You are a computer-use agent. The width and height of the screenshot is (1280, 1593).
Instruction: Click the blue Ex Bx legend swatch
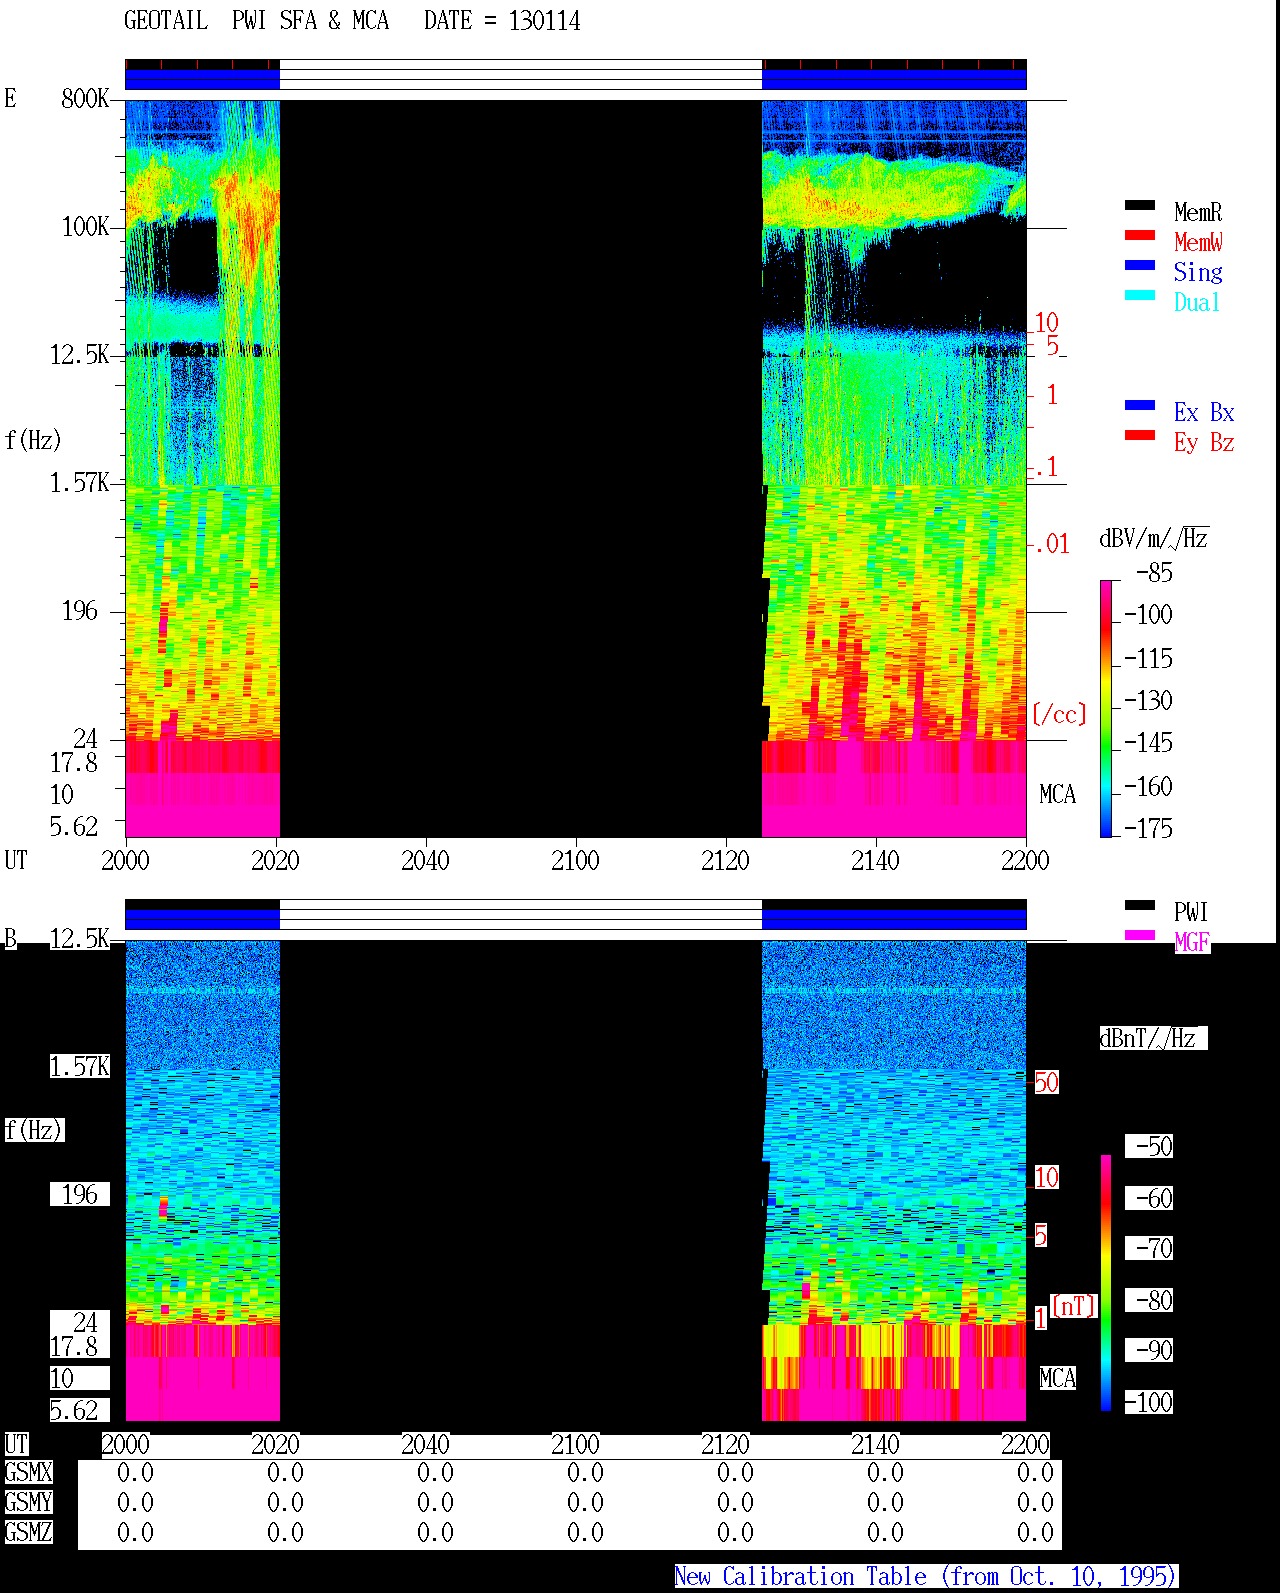coord(1139,406)
